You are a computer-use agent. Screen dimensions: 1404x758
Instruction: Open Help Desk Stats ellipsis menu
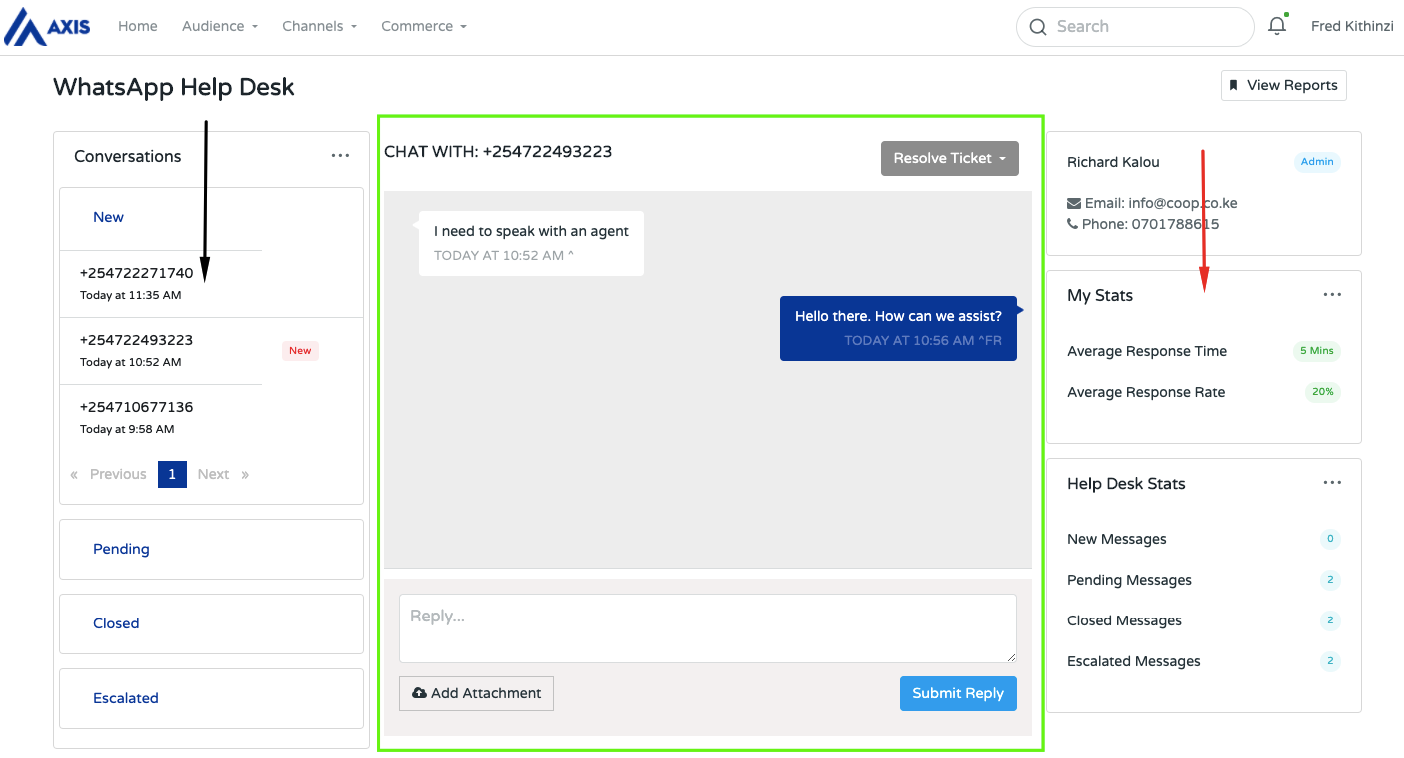coord(1332,483)
